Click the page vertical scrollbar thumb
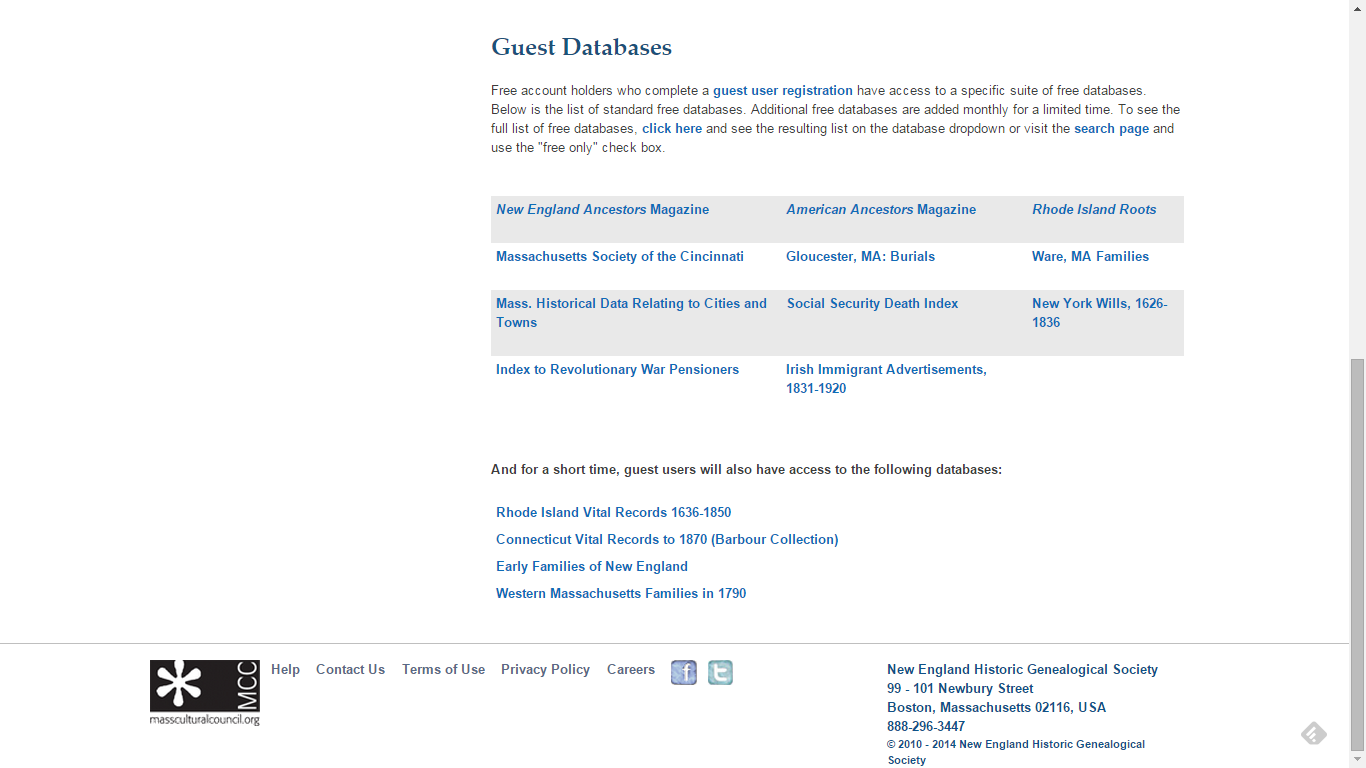This screenshot has height=768, width=1366. pos(1357,554)
